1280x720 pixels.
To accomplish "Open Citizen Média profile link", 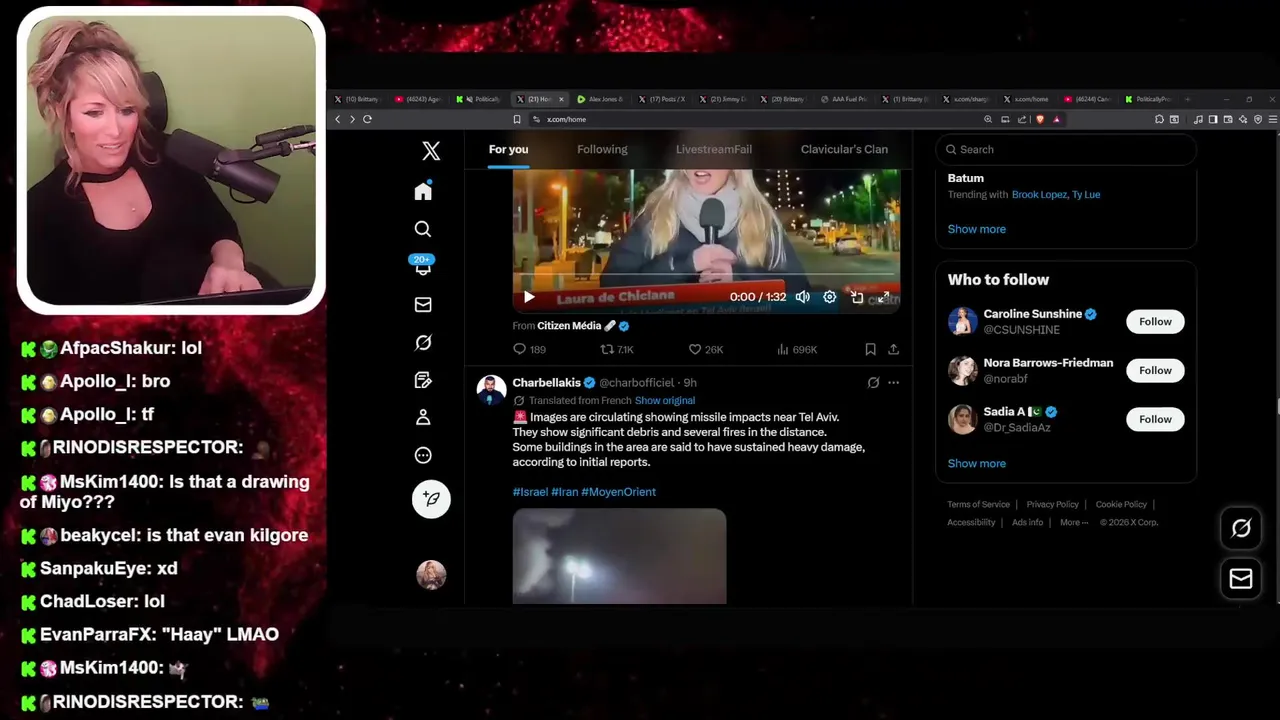I will pos(569,326).
